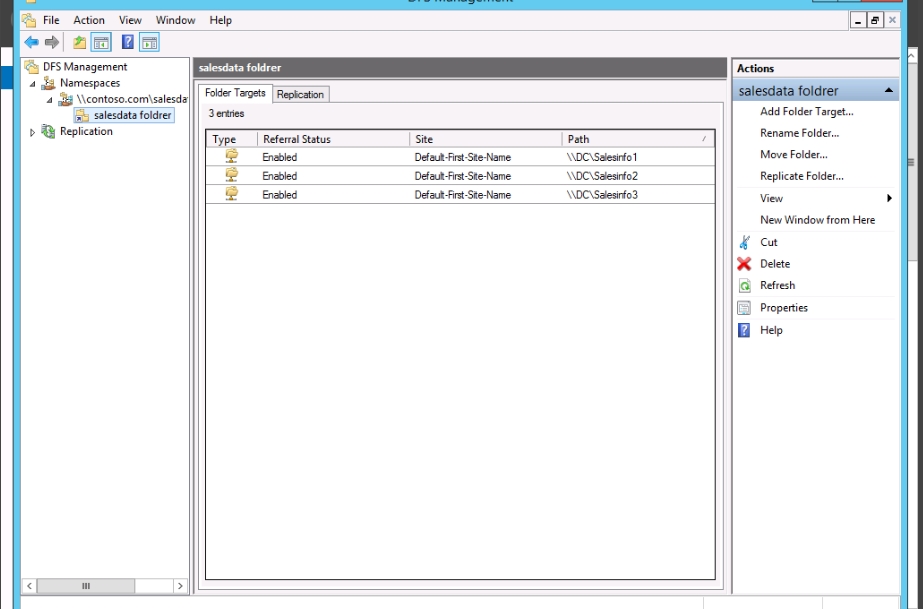
Task: Collapse the \\contoso.com namespace node
Action: [49, 100]
